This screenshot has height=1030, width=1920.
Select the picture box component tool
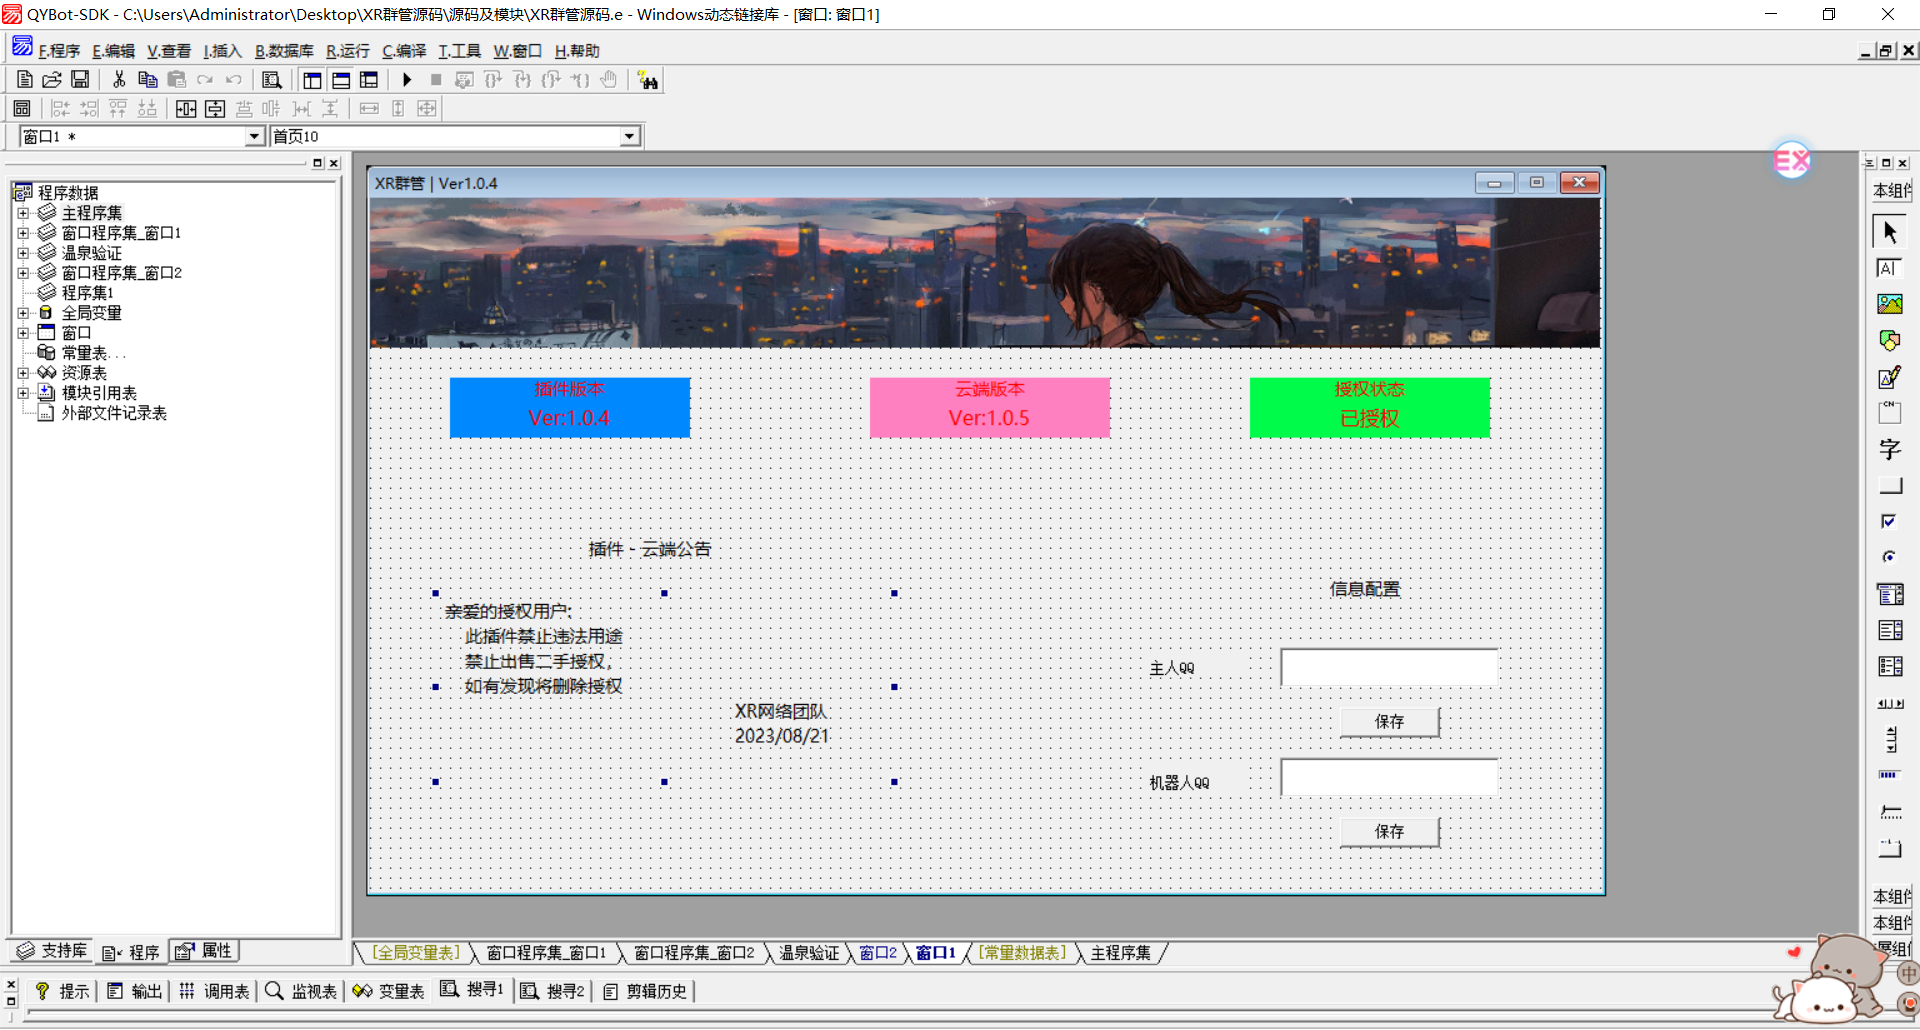(x=1889, y=304)
